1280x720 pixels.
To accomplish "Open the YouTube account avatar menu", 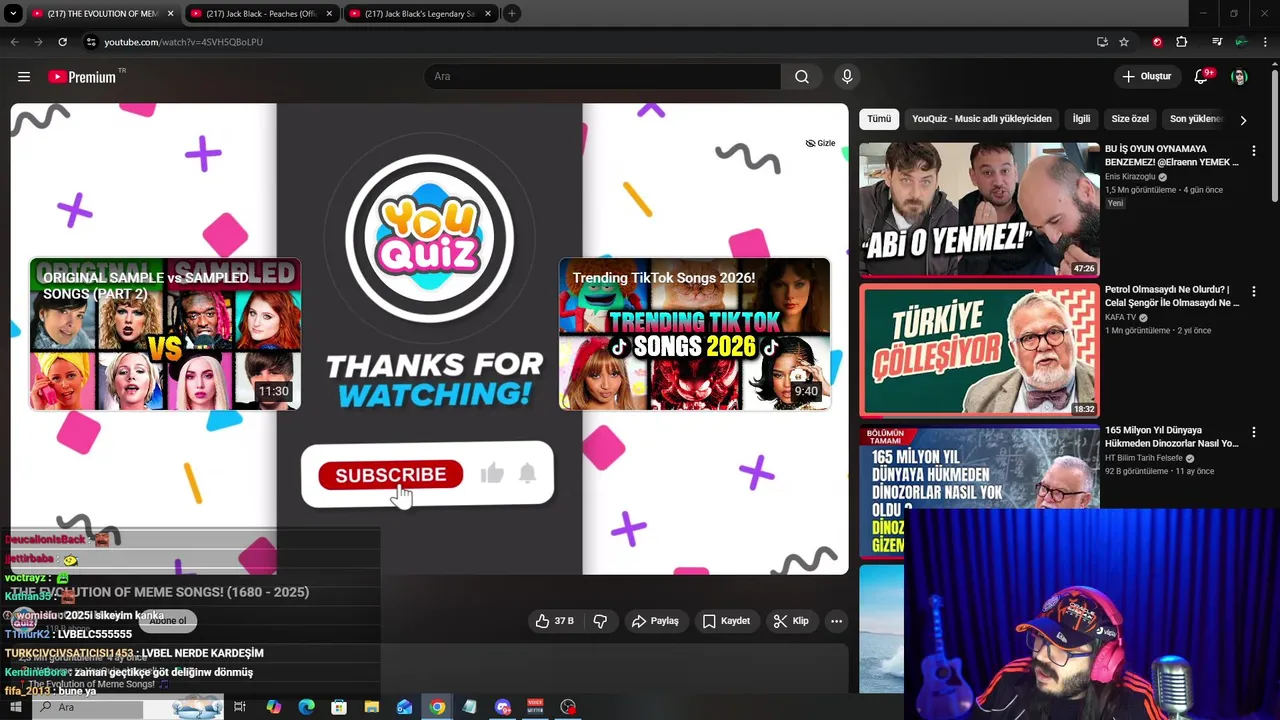I will tap(1239, 77).
